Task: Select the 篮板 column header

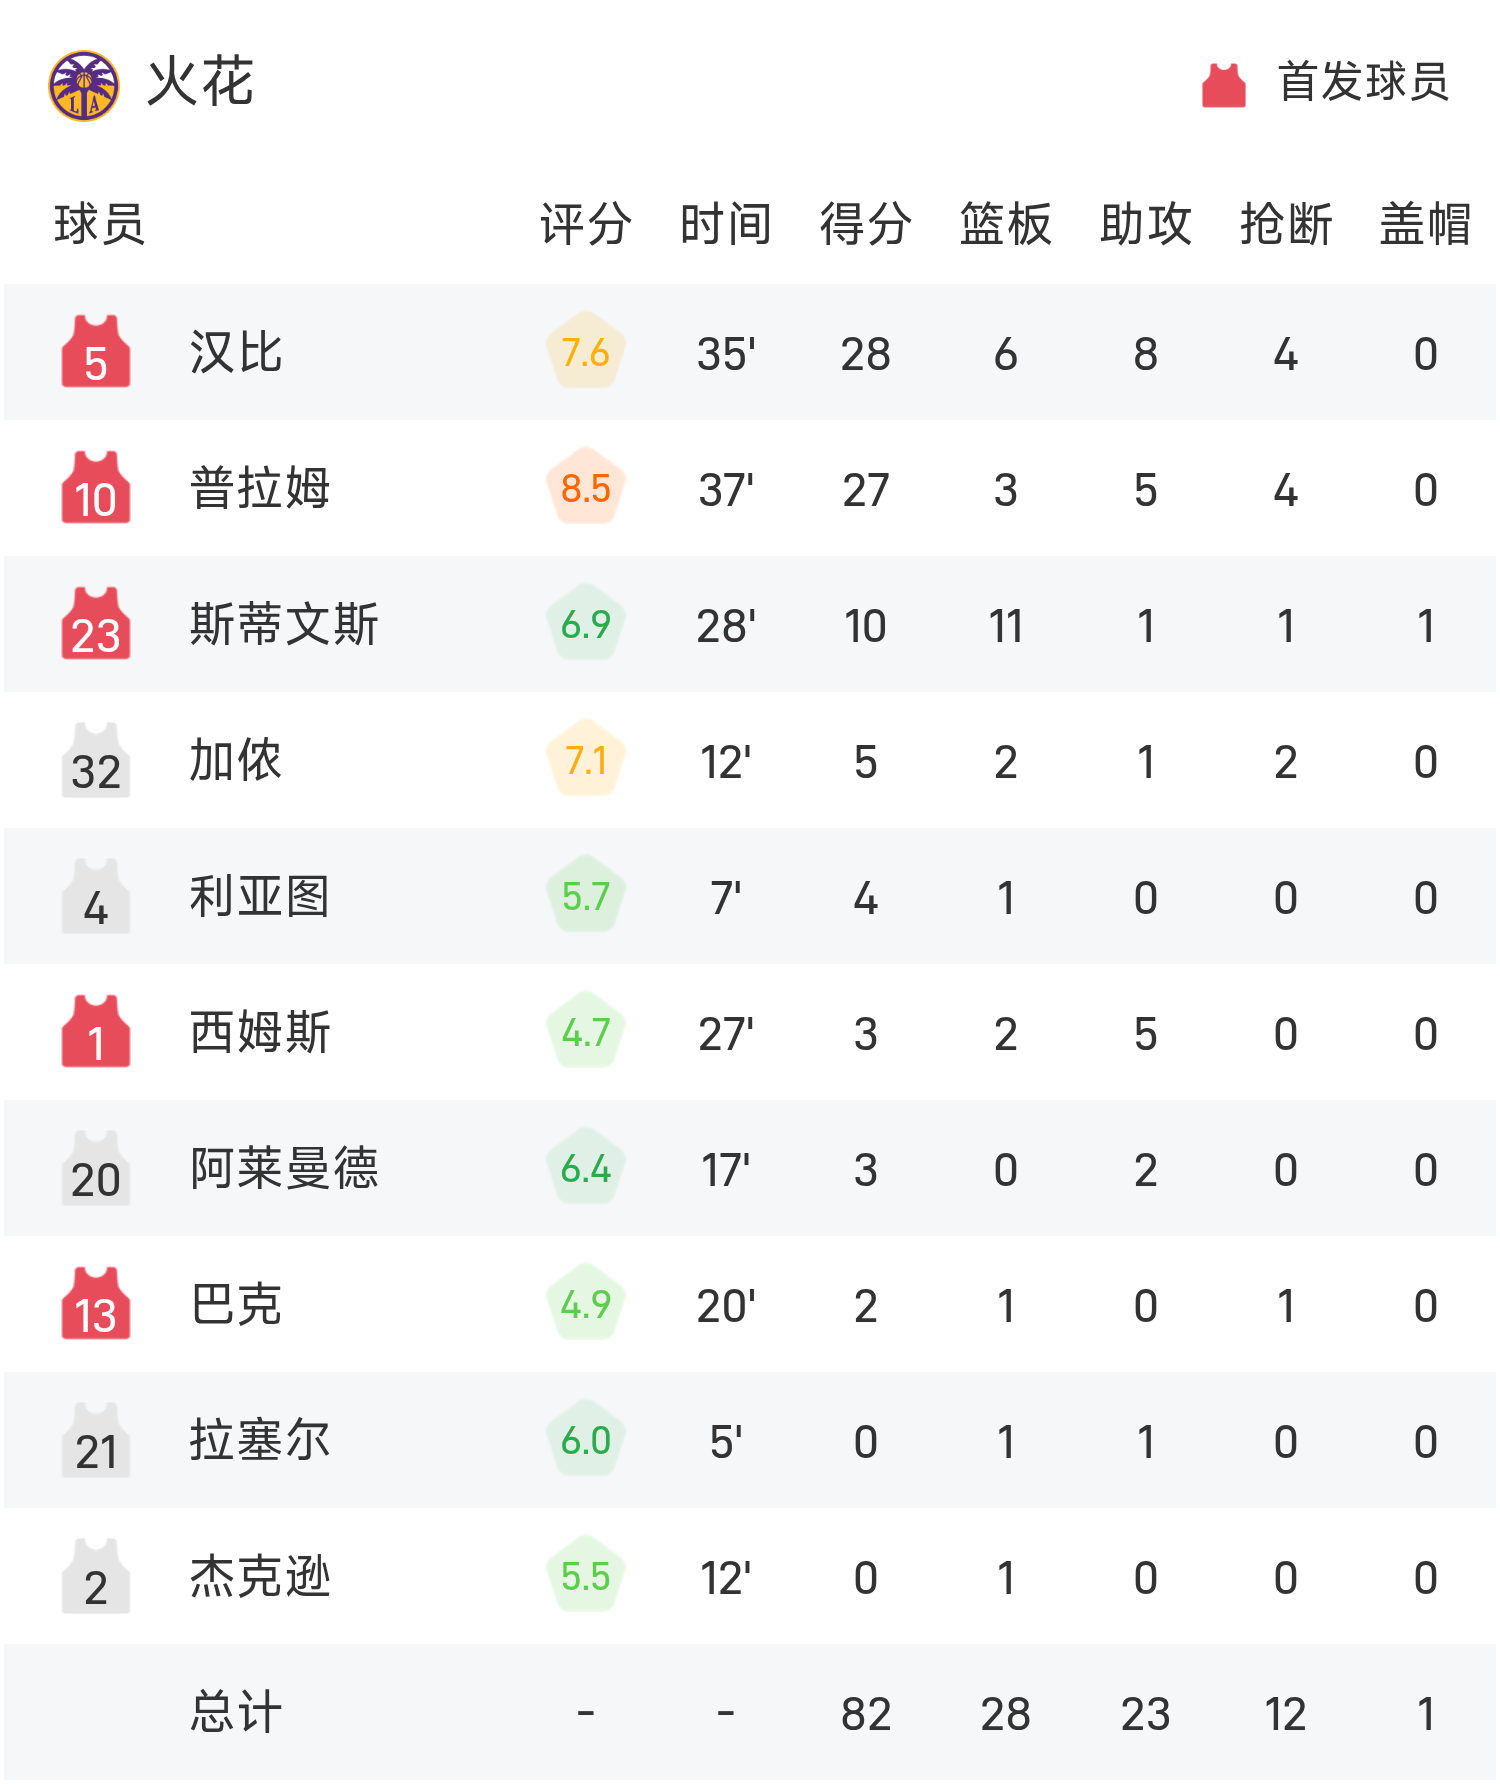Action: (1006, 224)
